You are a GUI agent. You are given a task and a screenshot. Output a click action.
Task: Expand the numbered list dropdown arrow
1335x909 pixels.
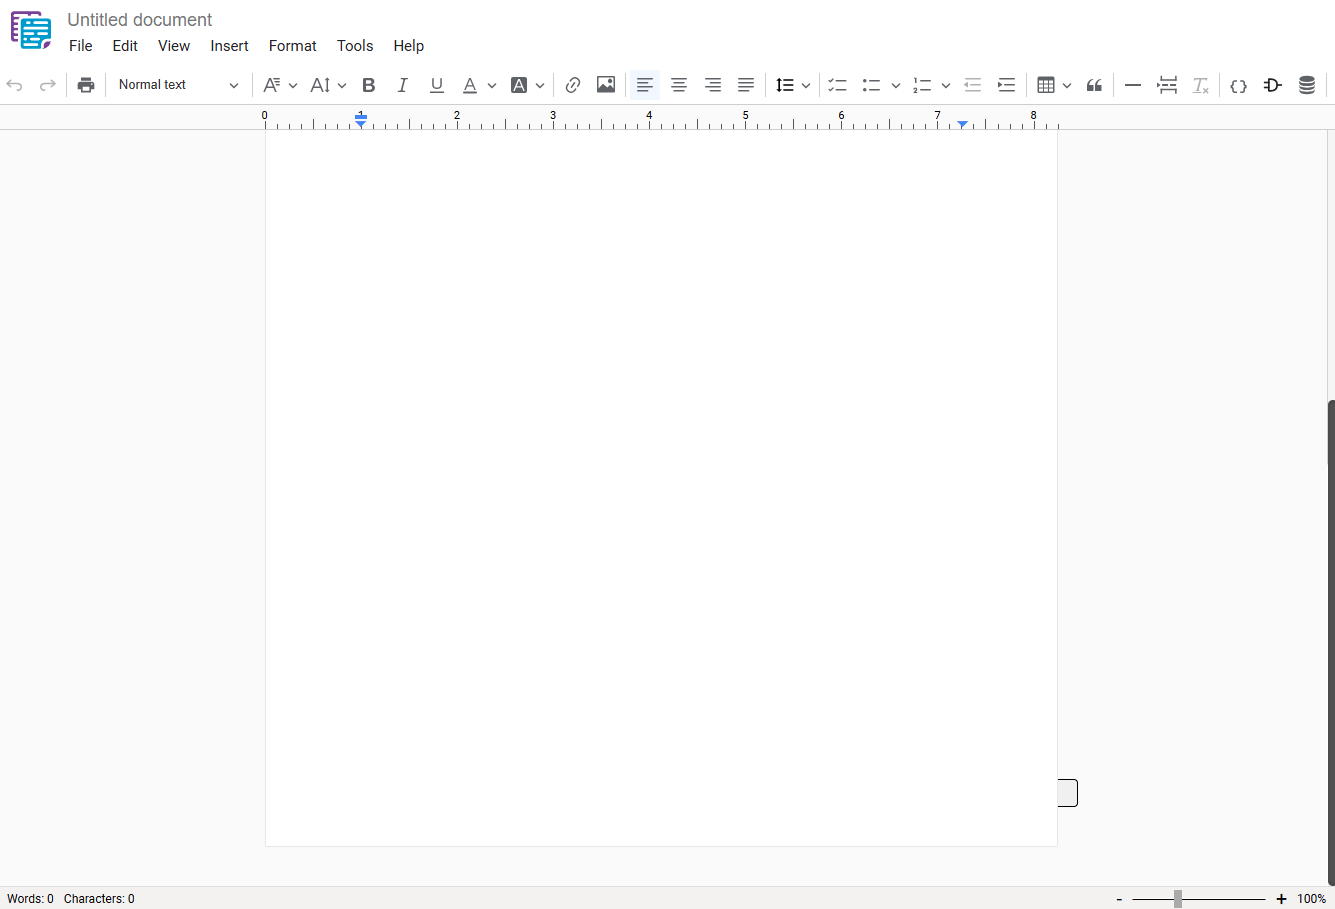(x=946, y=86)
